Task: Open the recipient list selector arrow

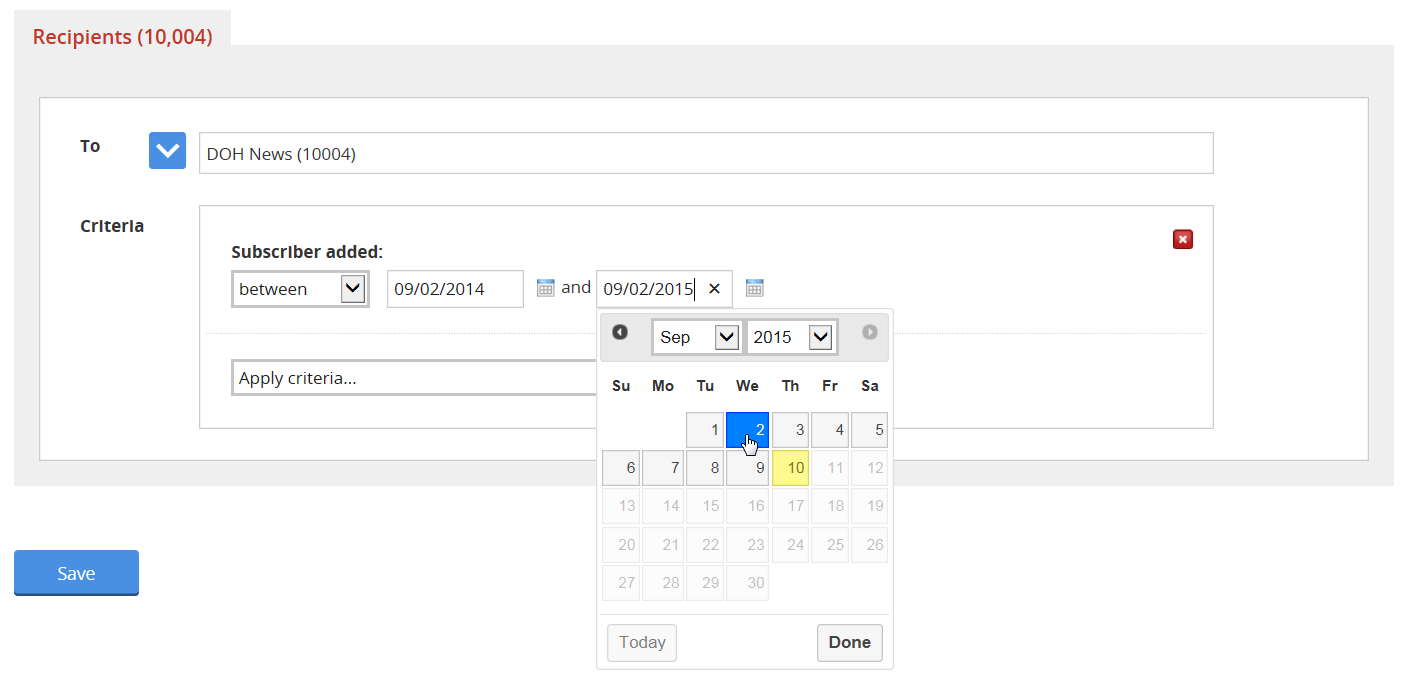Action: click(x=167, y=150)
